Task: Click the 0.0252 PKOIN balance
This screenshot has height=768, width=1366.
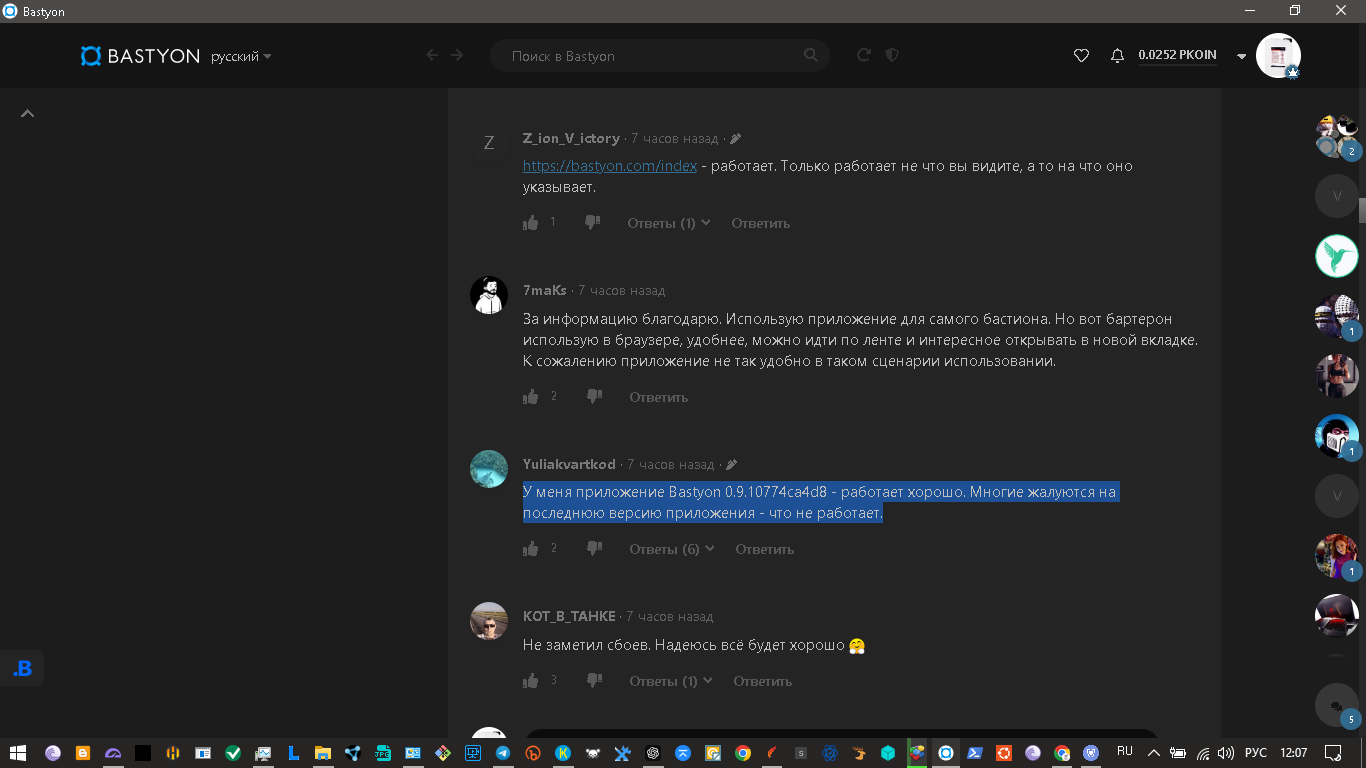Action: (x=1177, y=56)
